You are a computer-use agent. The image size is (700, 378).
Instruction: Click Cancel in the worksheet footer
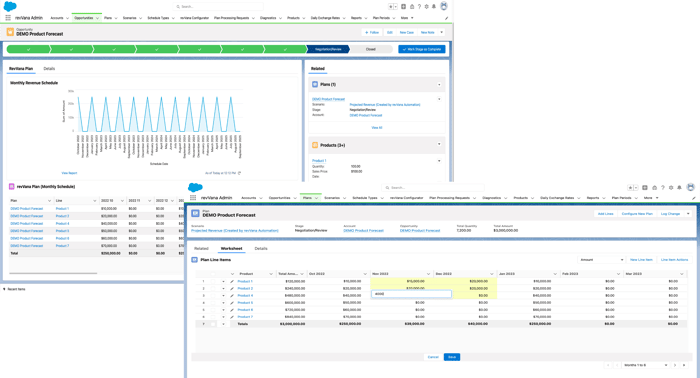433,357
